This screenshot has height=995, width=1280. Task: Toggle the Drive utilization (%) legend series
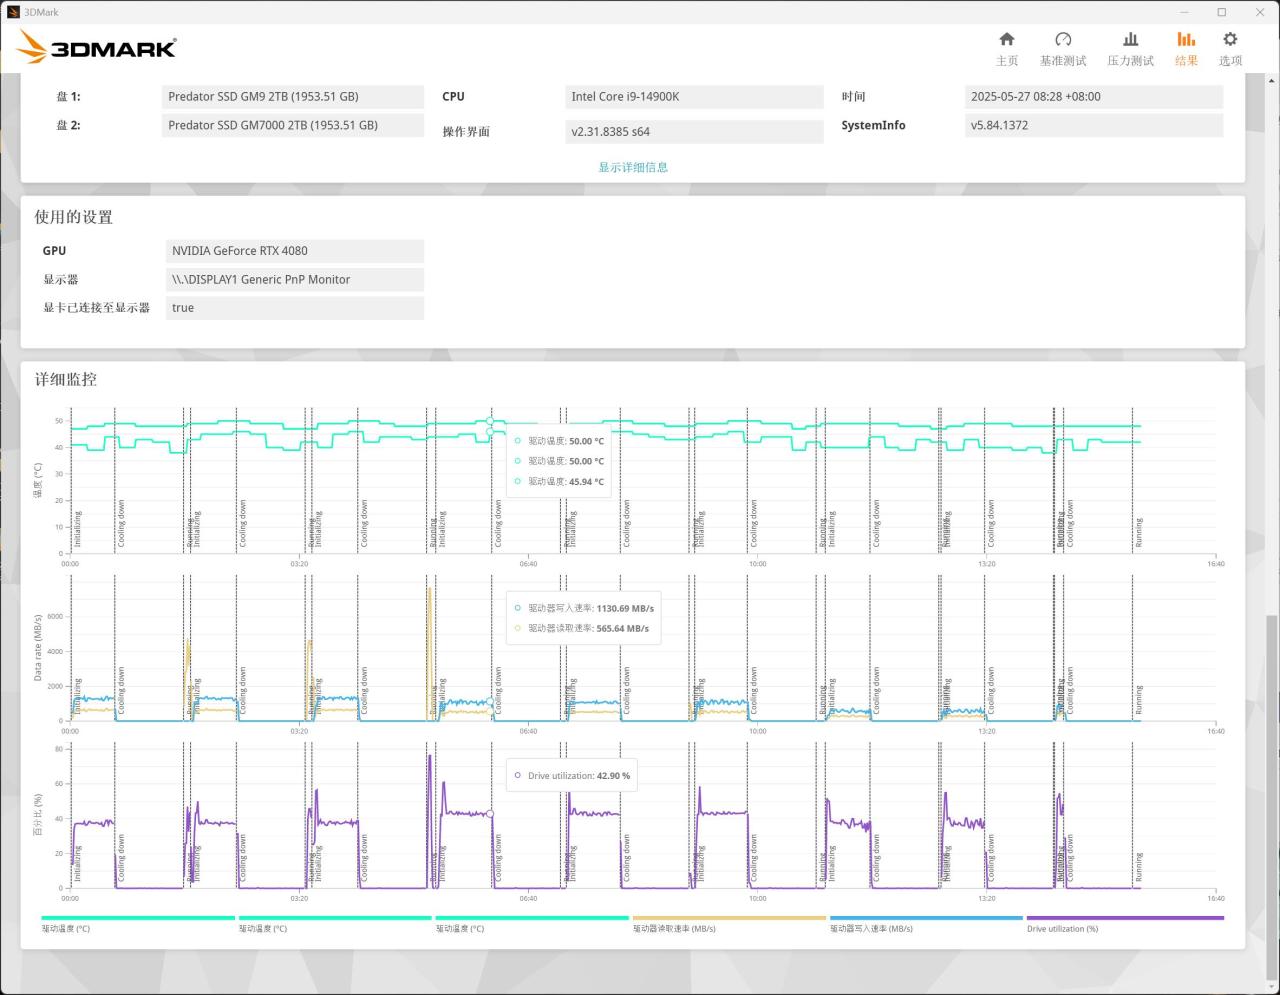[1124, 923]
